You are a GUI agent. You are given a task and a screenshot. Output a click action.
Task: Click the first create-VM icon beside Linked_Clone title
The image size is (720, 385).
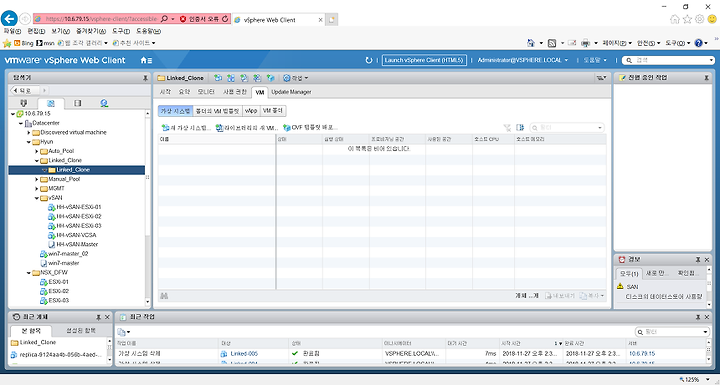pyautogui.click(x=219, y=78)
